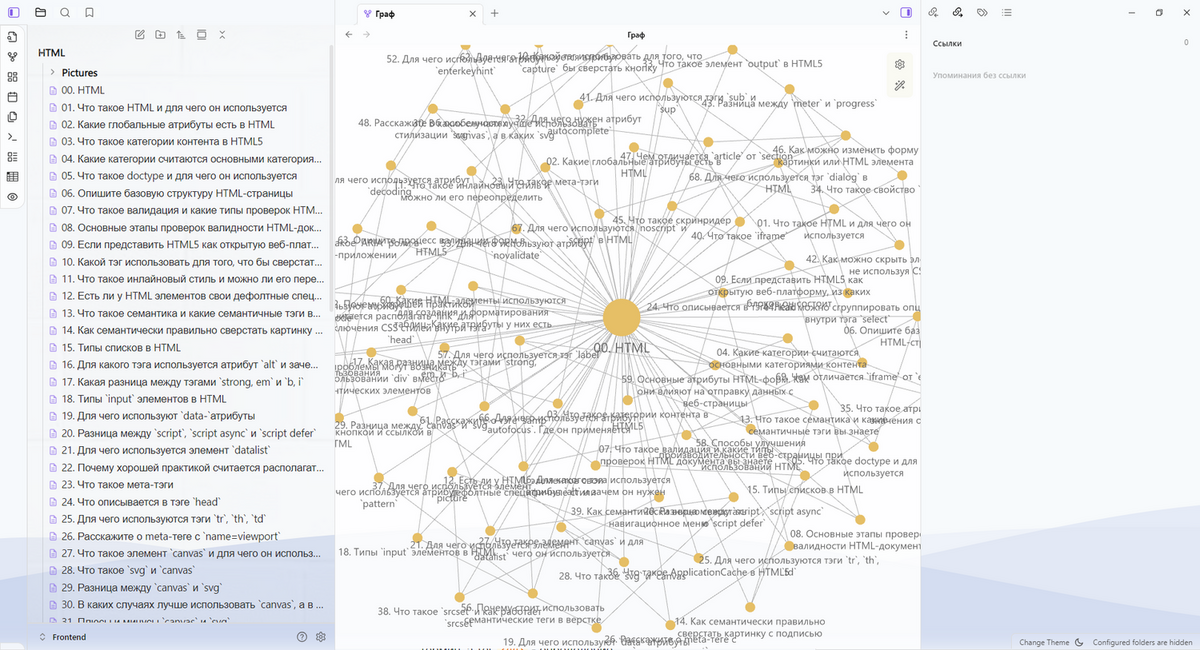Create a new folder in file explorer
The image size is (1200, 650).
[x=160, y=35]
